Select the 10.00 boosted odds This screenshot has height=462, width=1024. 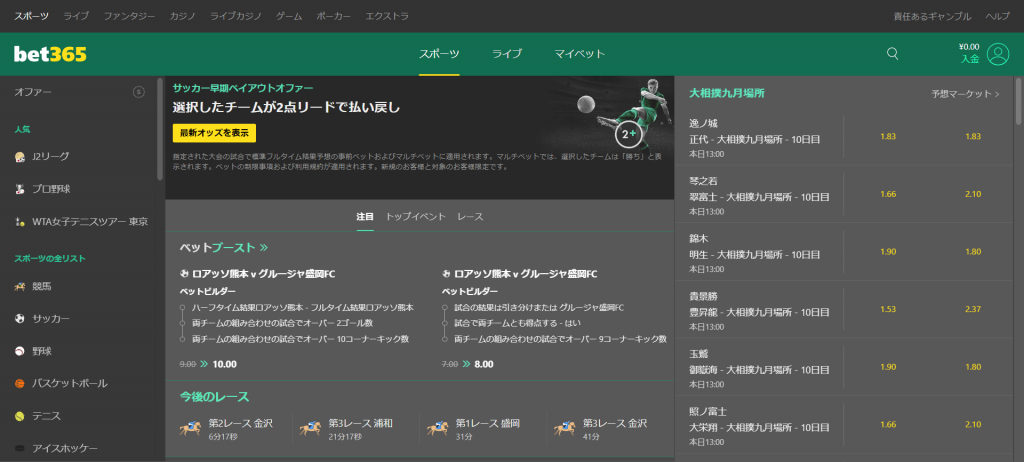pyautogui.click(x=224, y=364)
